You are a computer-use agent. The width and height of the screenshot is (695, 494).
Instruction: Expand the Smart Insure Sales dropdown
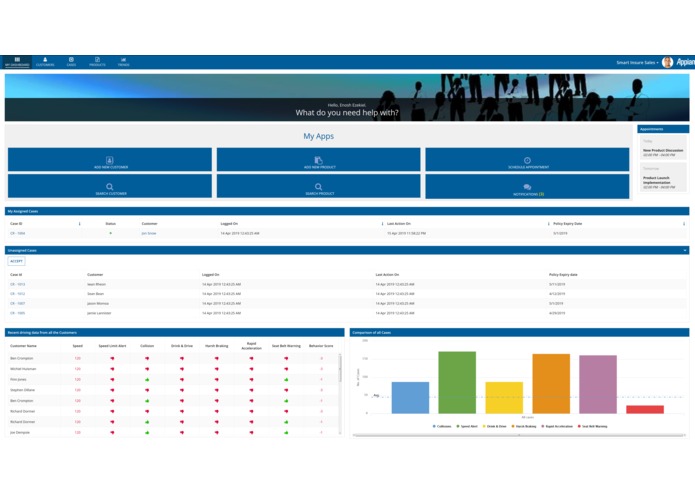point(637,62)
